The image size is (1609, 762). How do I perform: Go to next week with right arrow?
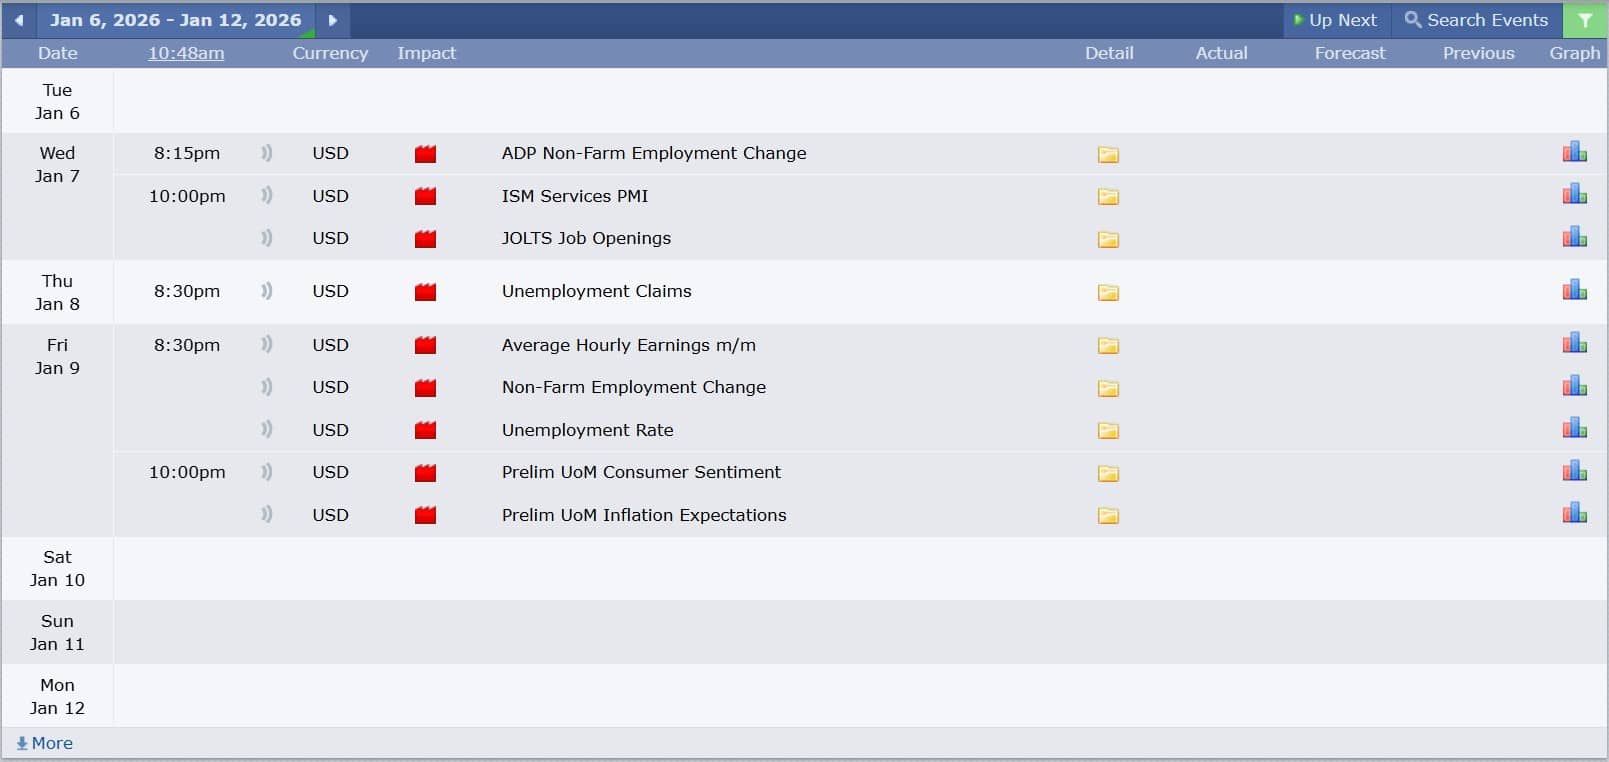pos(332,20)
